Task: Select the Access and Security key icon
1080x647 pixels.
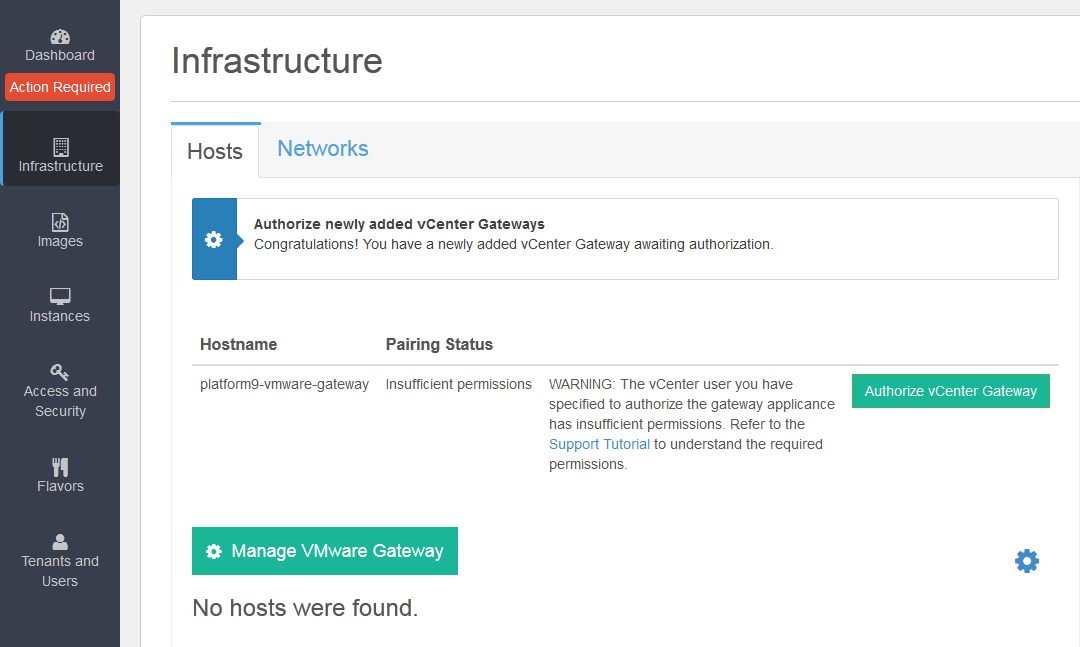Action: click(x=60, y=372)
